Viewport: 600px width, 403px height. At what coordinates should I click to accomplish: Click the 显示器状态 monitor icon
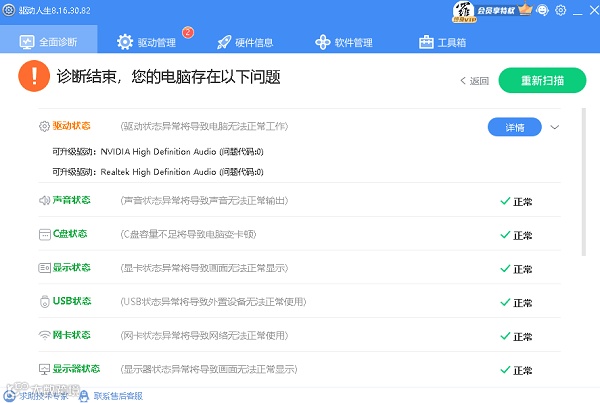pos(44,369)
